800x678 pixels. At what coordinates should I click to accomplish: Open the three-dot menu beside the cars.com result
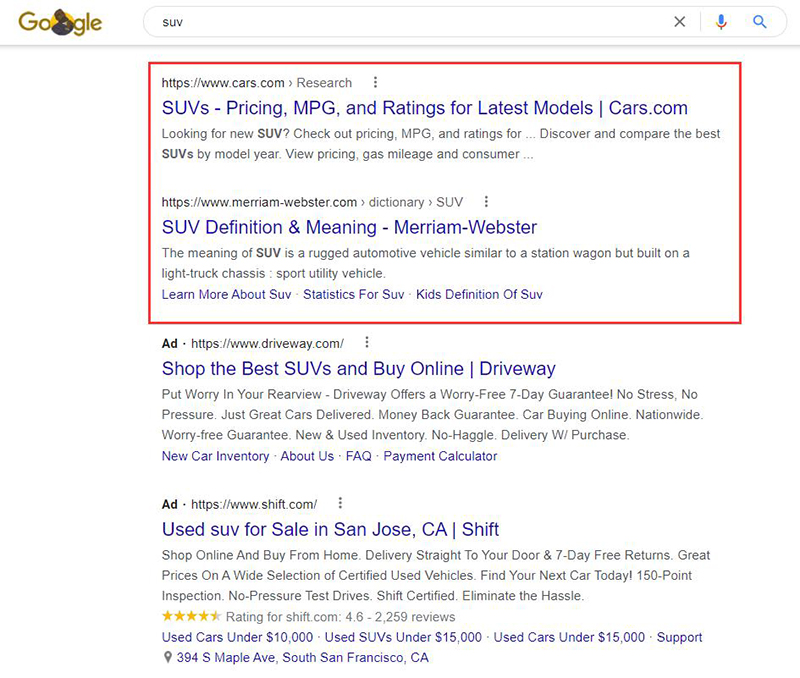pos(376,82)
